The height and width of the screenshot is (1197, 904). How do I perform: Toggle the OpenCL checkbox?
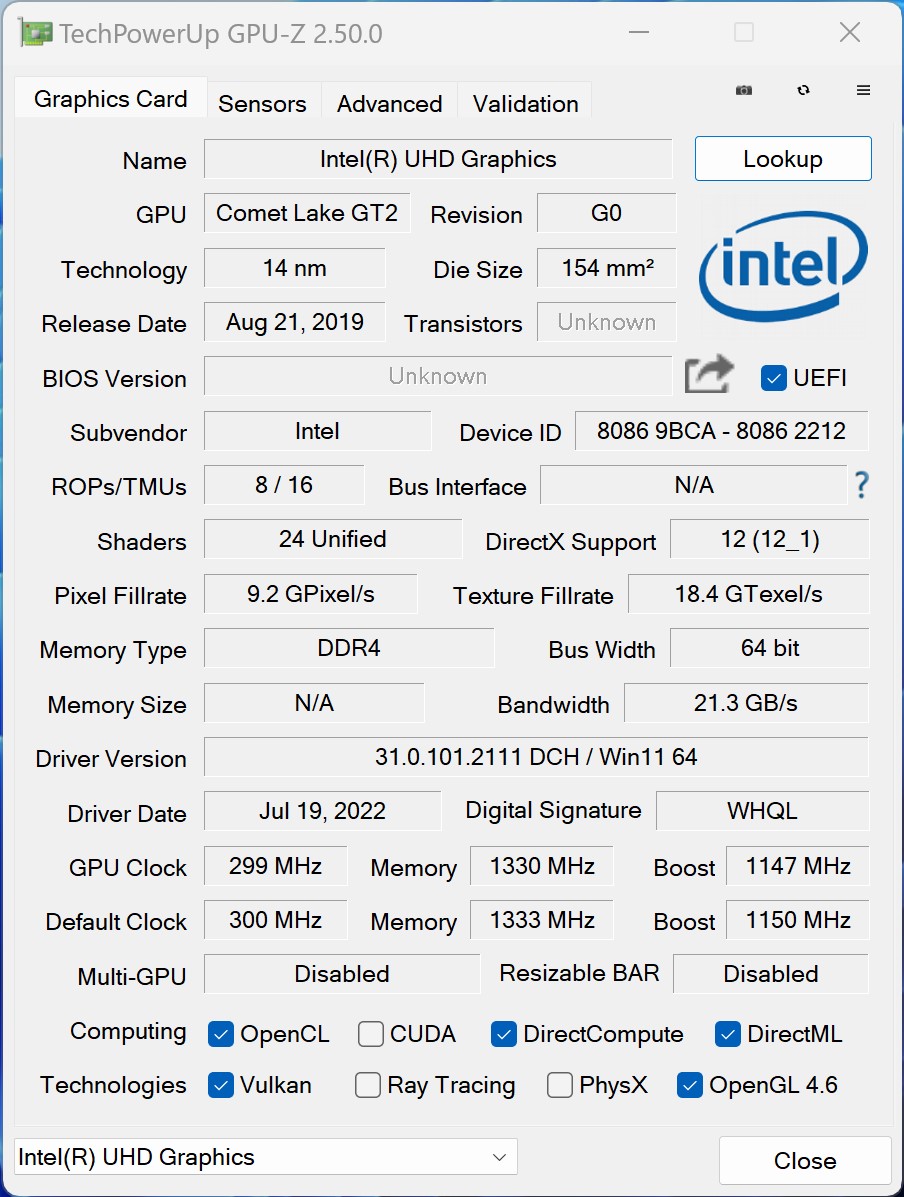(221, 1034)
